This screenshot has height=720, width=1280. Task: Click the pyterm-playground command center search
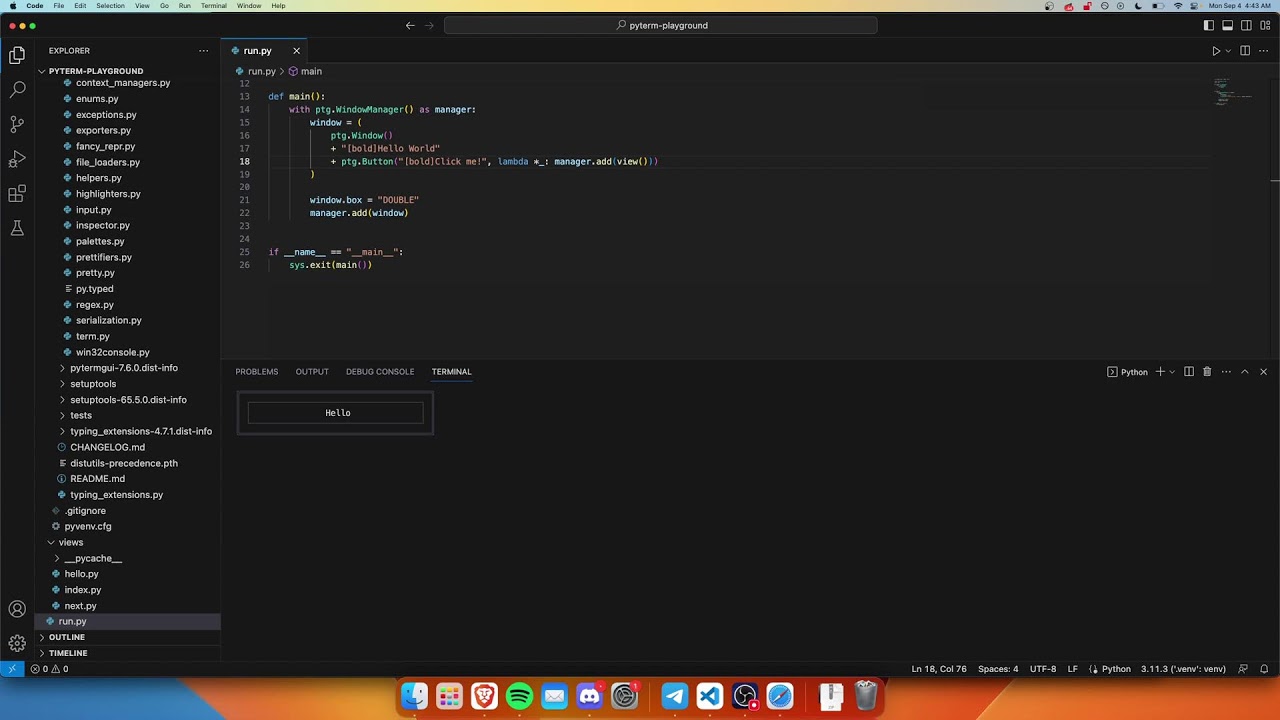tap(661, 25)
